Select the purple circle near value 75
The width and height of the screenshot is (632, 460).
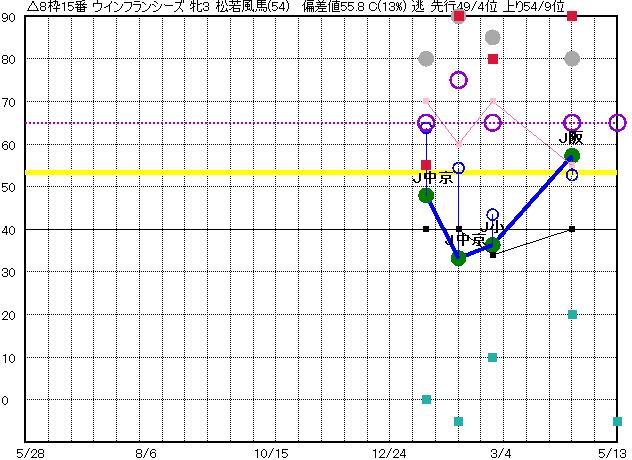pos(459,80)
